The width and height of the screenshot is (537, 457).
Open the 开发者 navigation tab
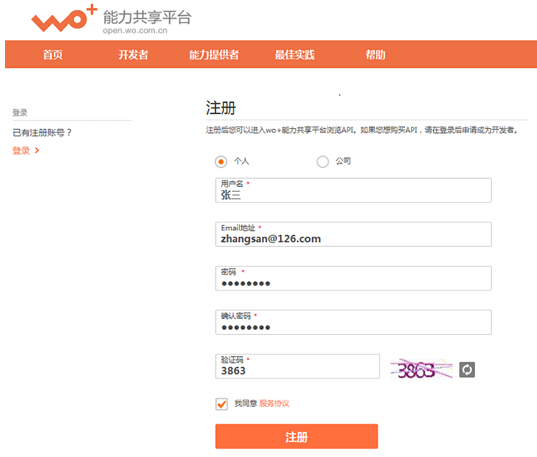pyautogui.click(x=133, y=54)
